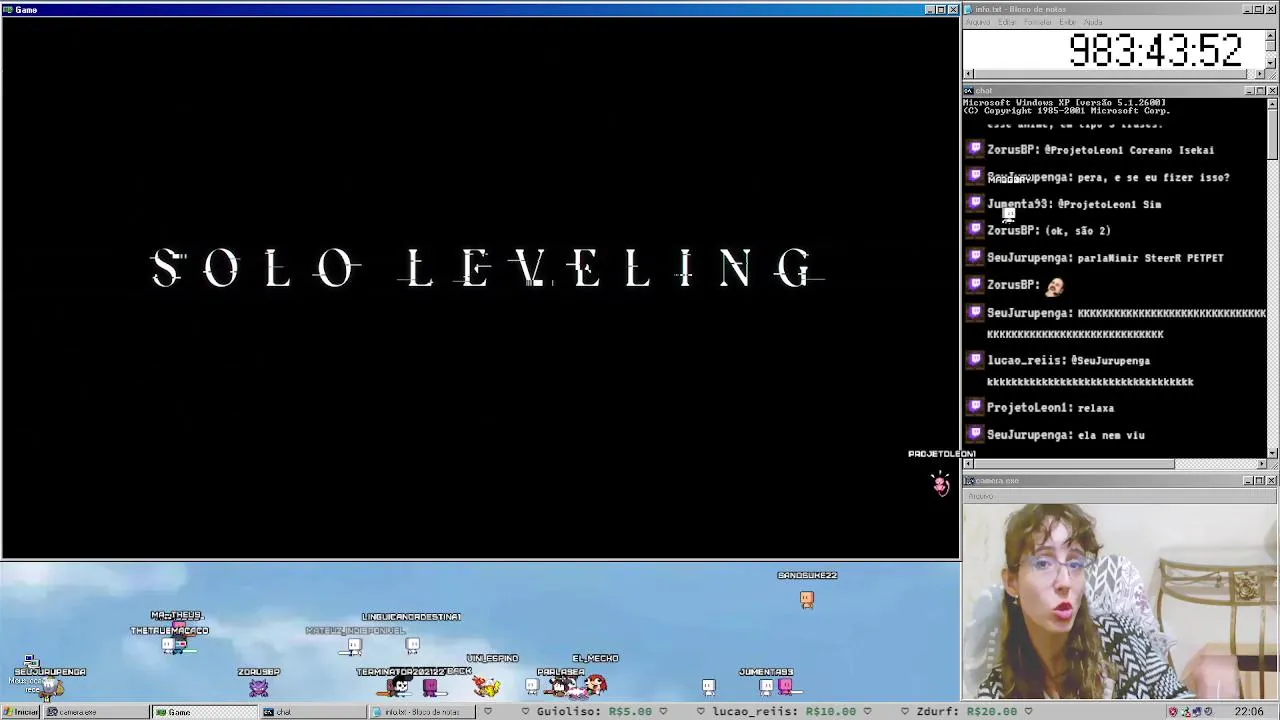Minimize the chat window

[1249, 91]
